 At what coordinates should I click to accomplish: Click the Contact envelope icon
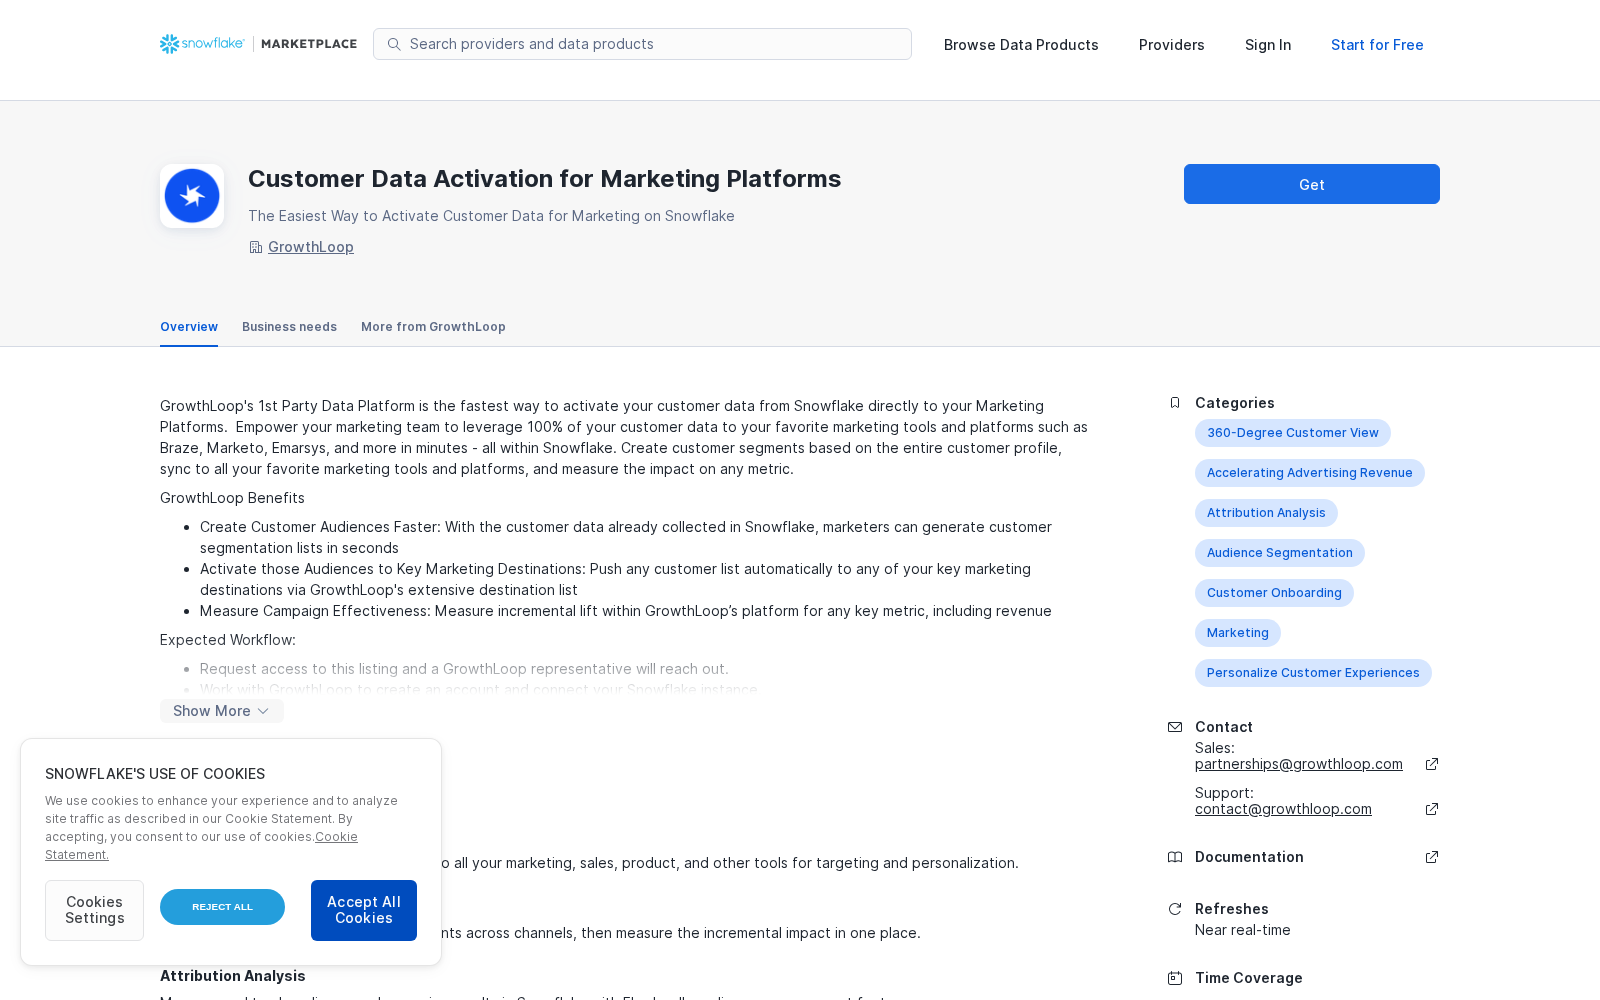point(1175,727)
